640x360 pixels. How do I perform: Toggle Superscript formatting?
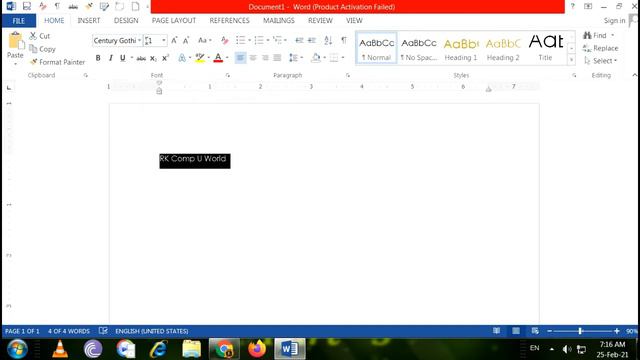[x=165, y=58]
